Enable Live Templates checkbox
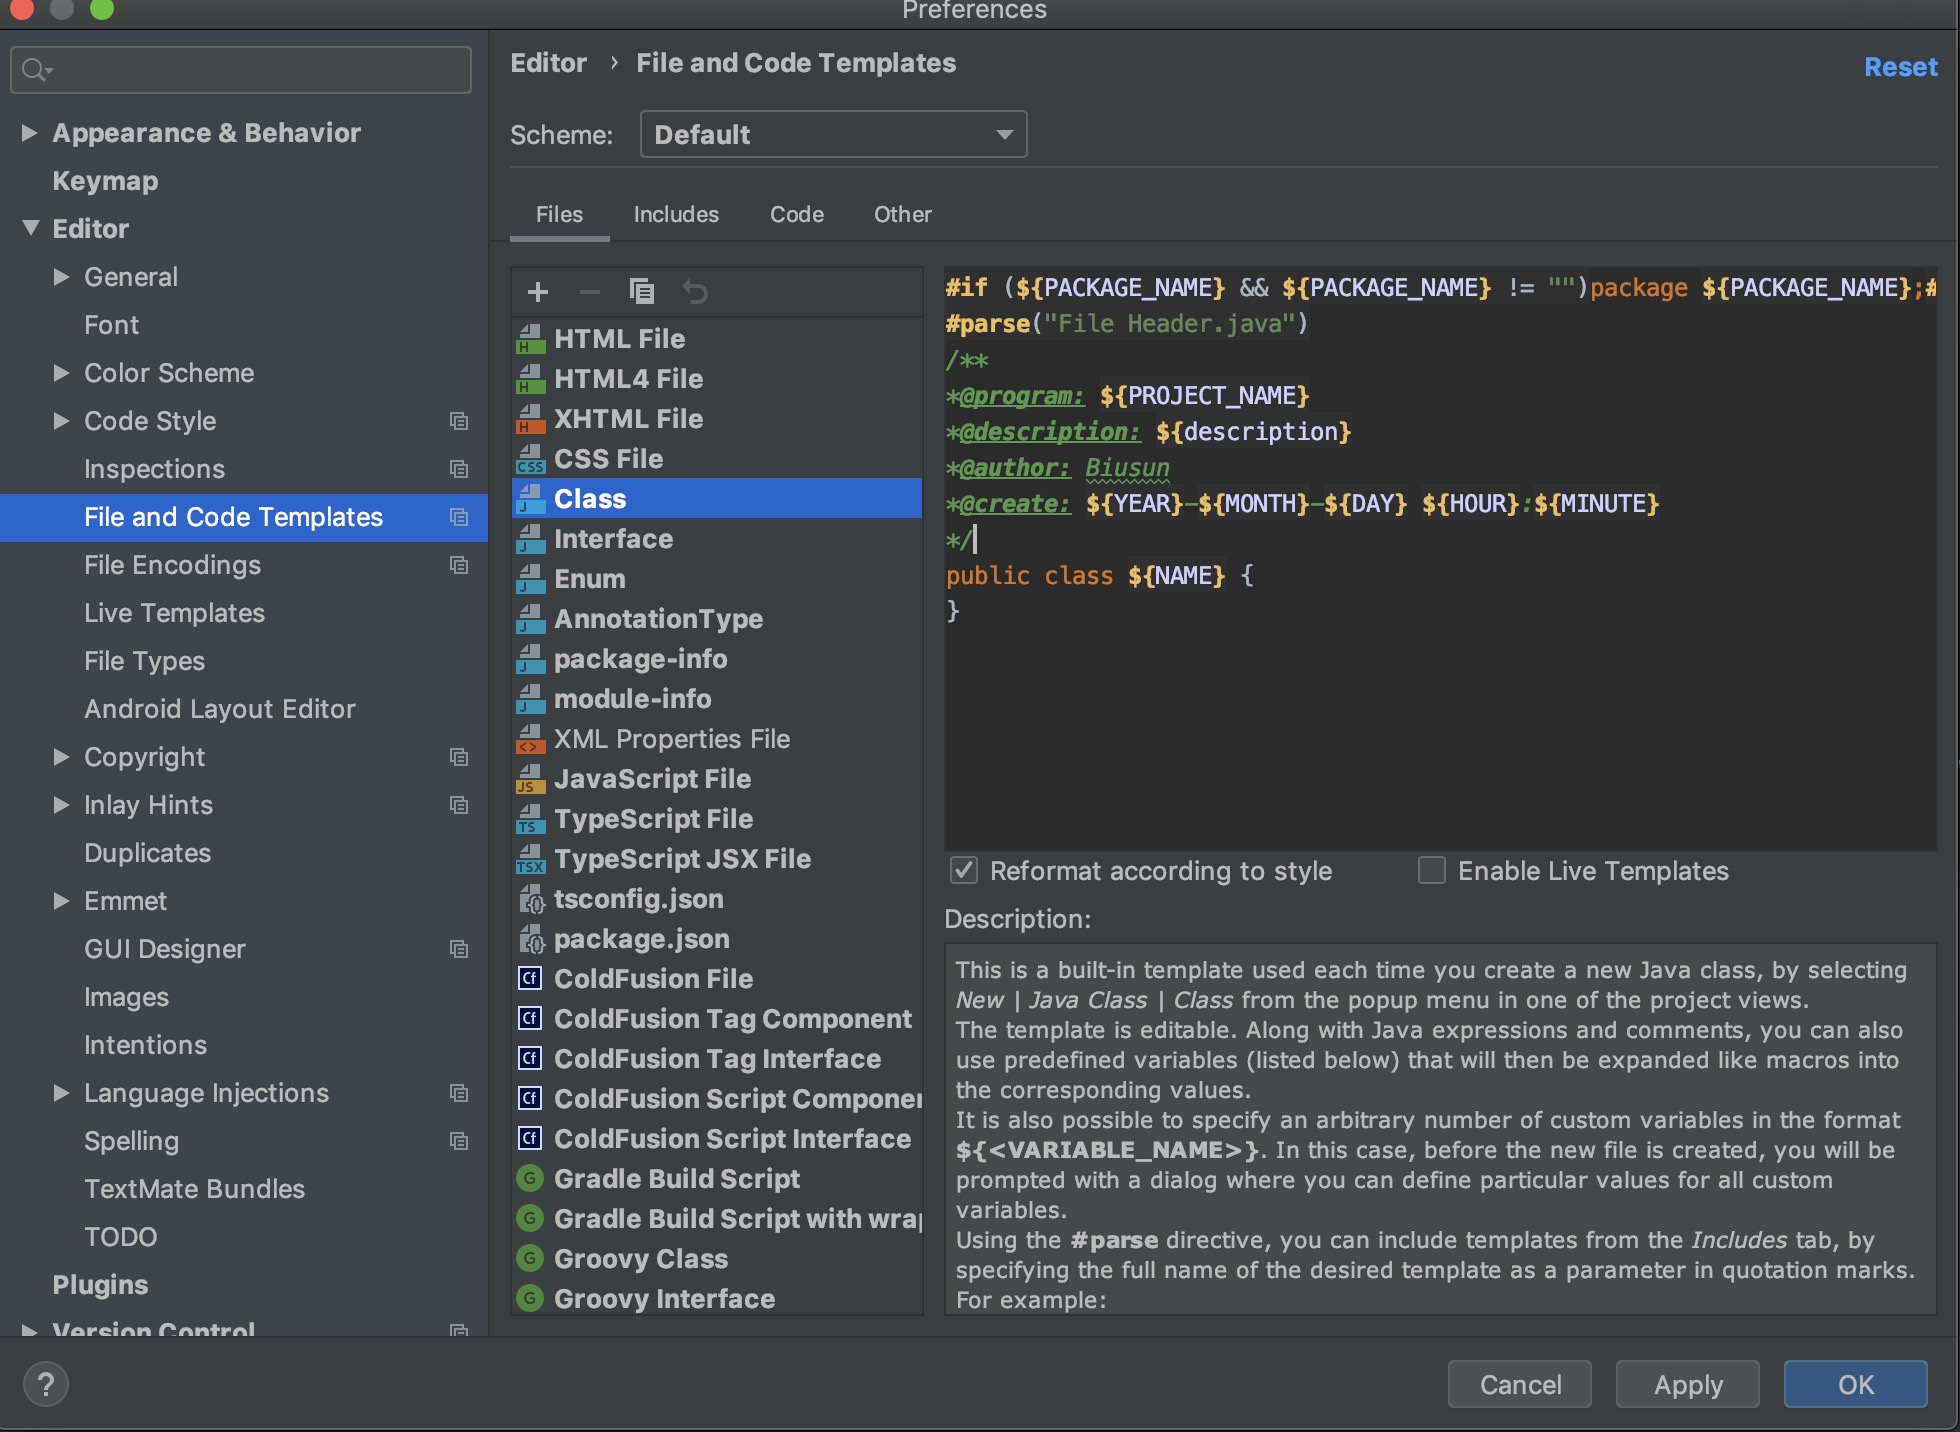The width and height of the screenshot is (1960, 1432). click(x=1432, y=871)
